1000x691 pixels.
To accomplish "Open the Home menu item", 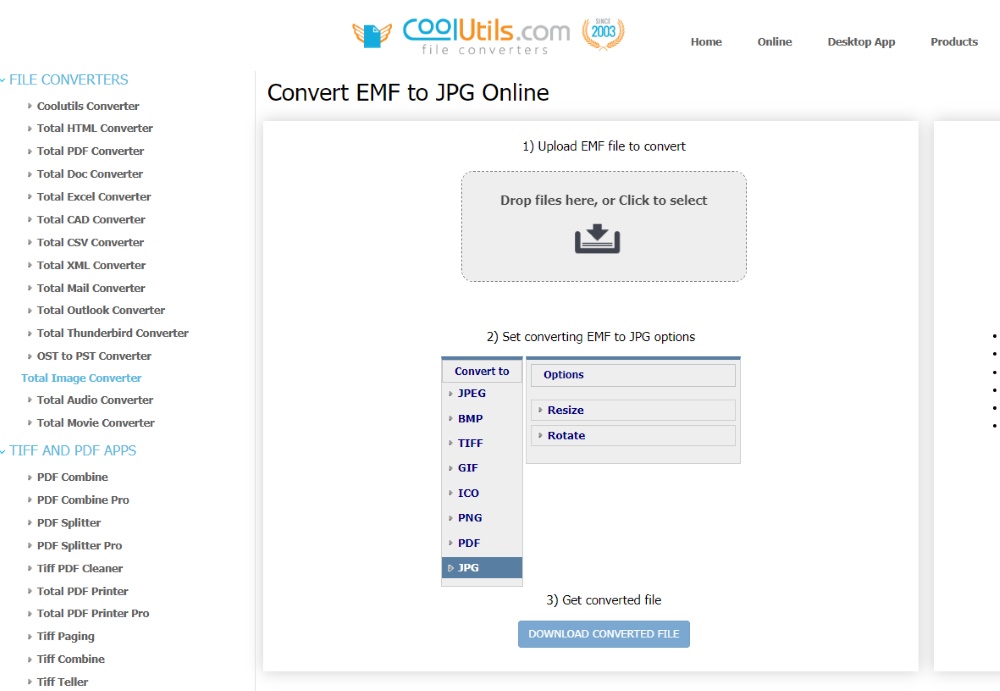I will tap(706, 42).
